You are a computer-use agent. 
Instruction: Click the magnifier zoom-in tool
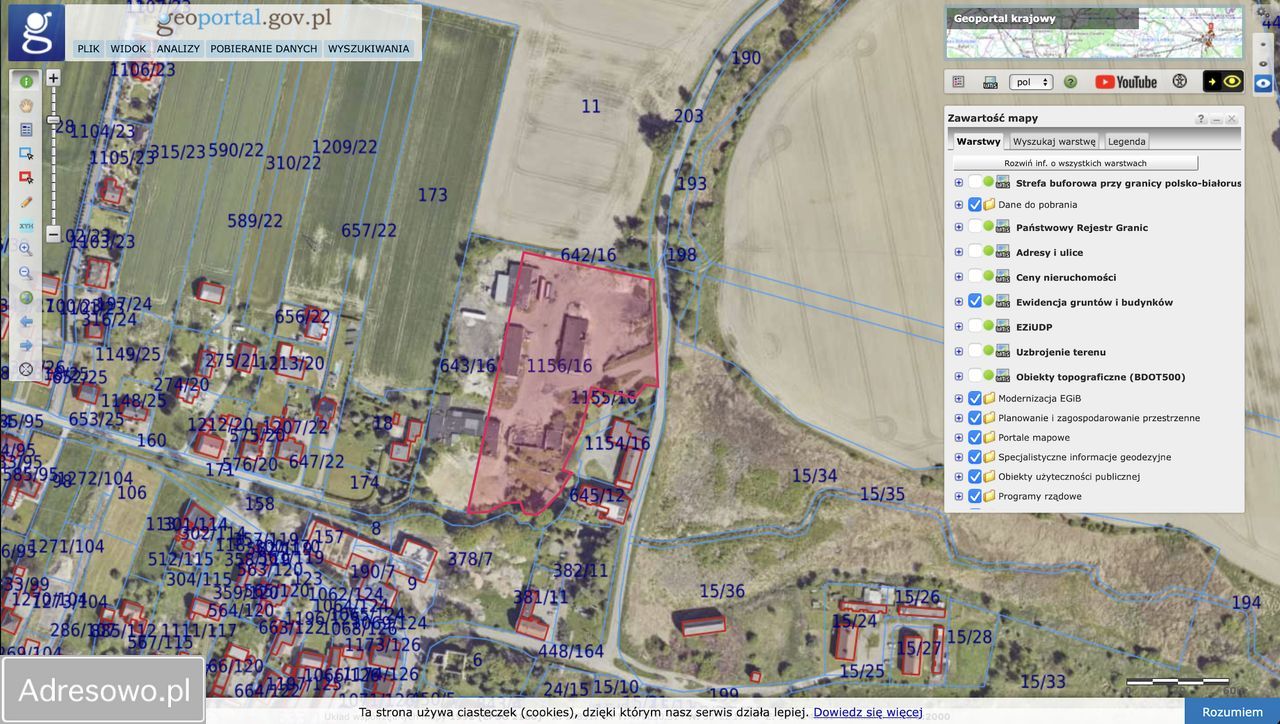click(26, 249)
